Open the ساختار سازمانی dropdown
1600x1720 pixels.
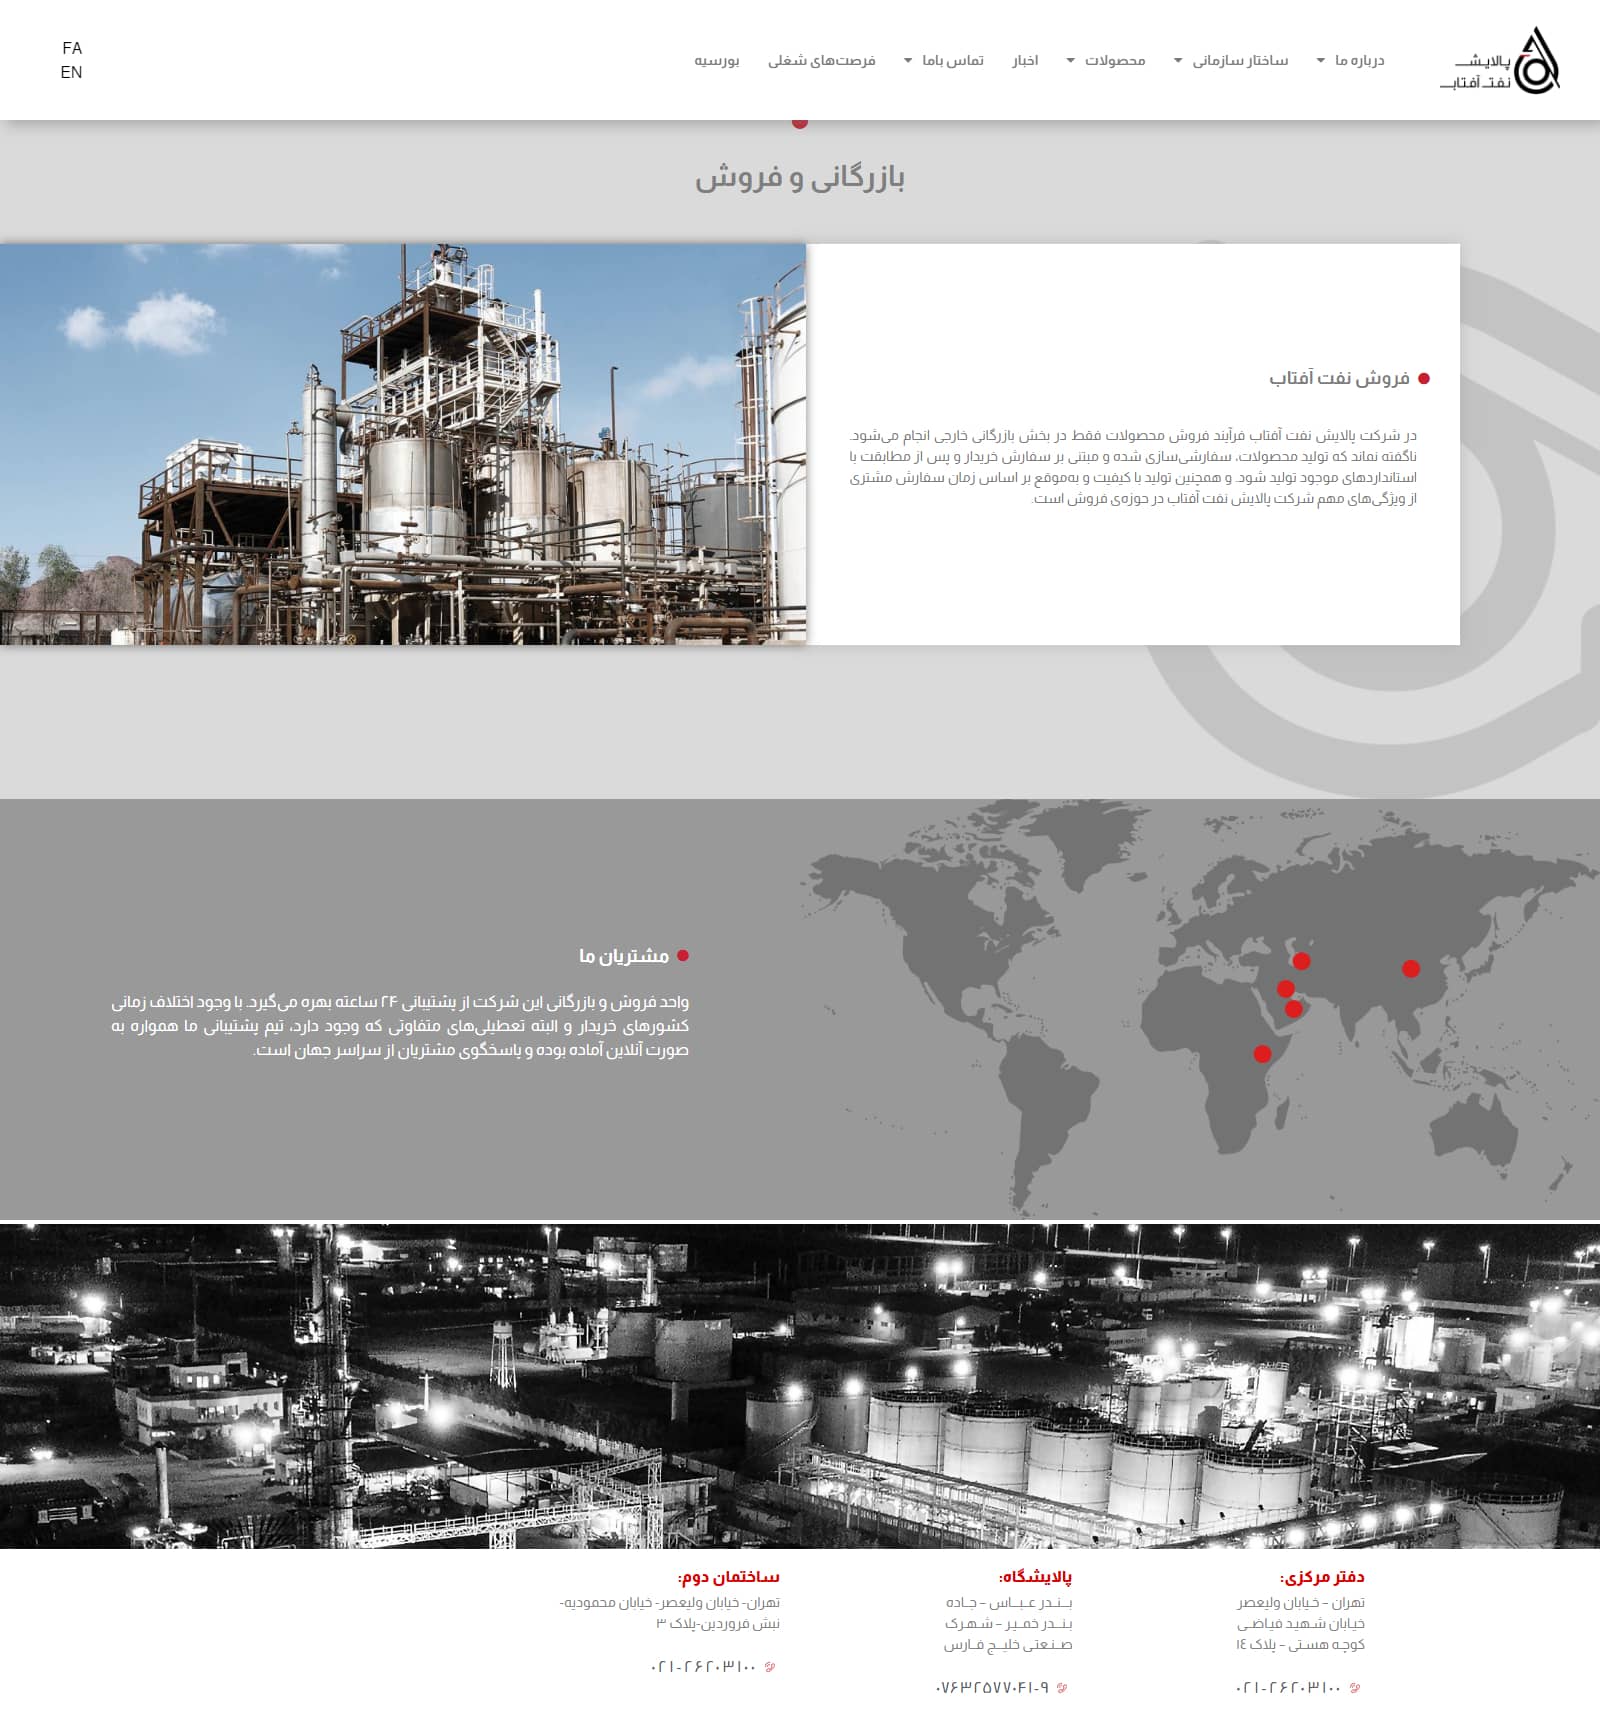pos(1230,61)
